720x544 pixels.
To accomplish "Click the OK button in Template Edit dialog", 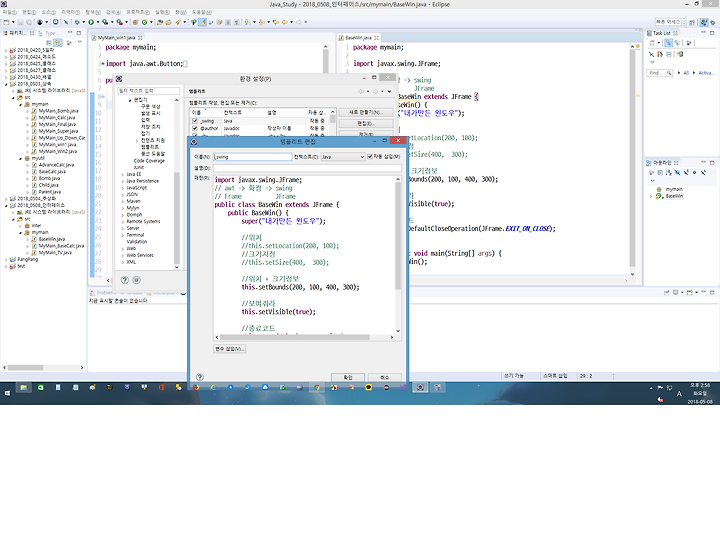I will (348, 377).
